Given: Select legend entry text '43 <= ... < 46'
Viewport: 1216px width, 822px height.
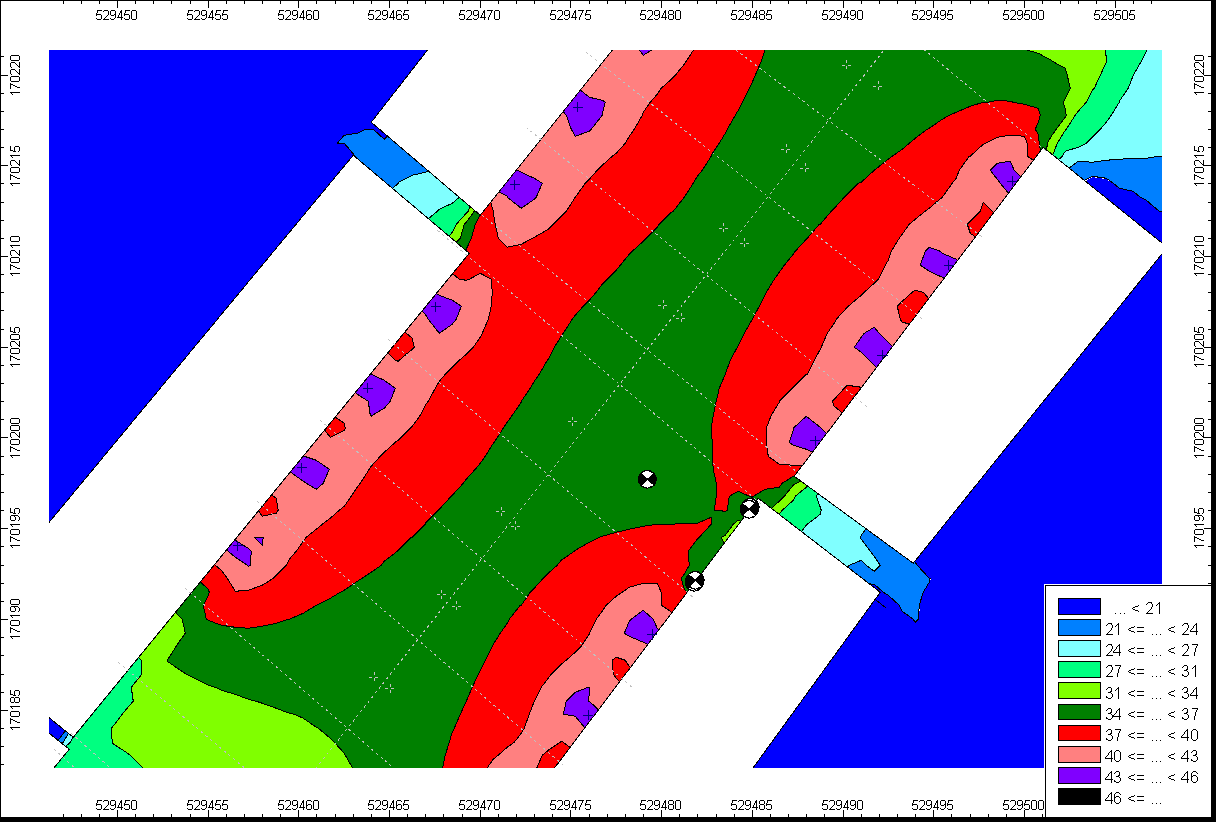Looking at the screenshot, I should pyautogui.click(x=1151, y=777).
